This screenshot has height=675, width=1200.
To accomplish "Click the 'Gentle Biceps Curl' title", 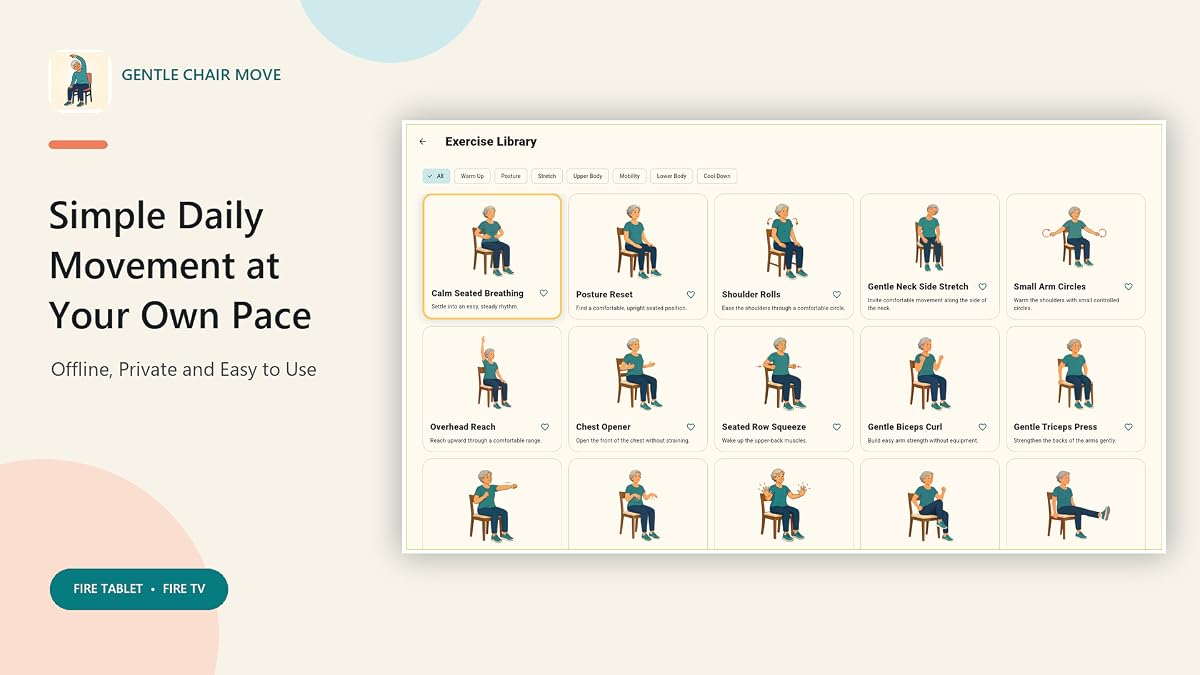I will pos(905,427).
